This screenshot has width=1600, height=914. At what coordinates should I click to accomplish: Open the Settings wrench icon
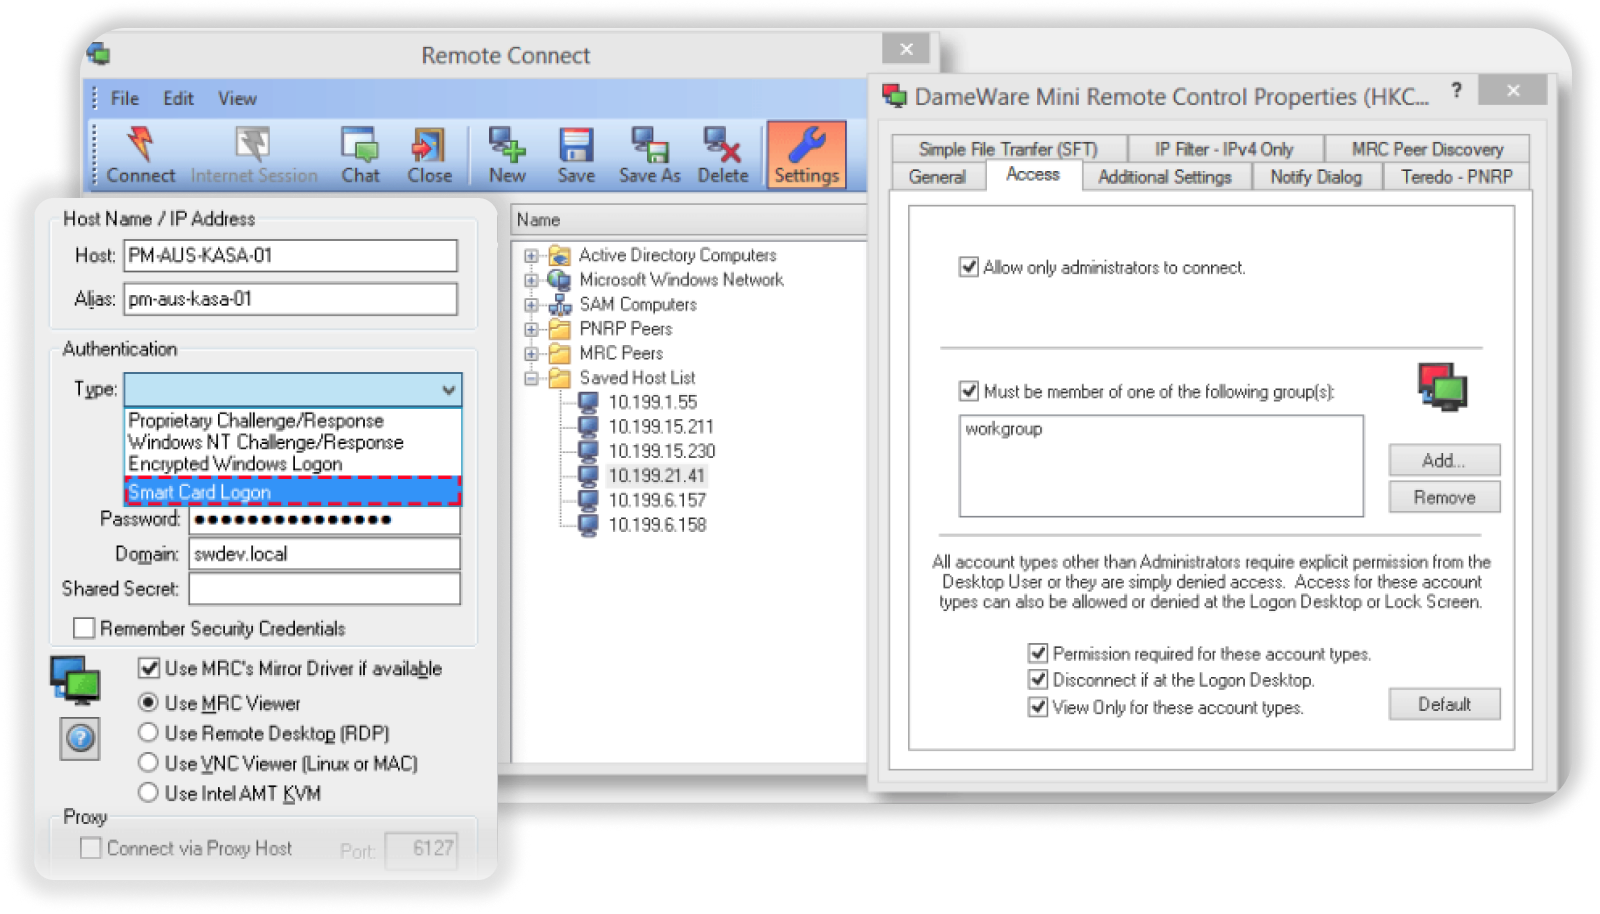click(x=806, y=144)
